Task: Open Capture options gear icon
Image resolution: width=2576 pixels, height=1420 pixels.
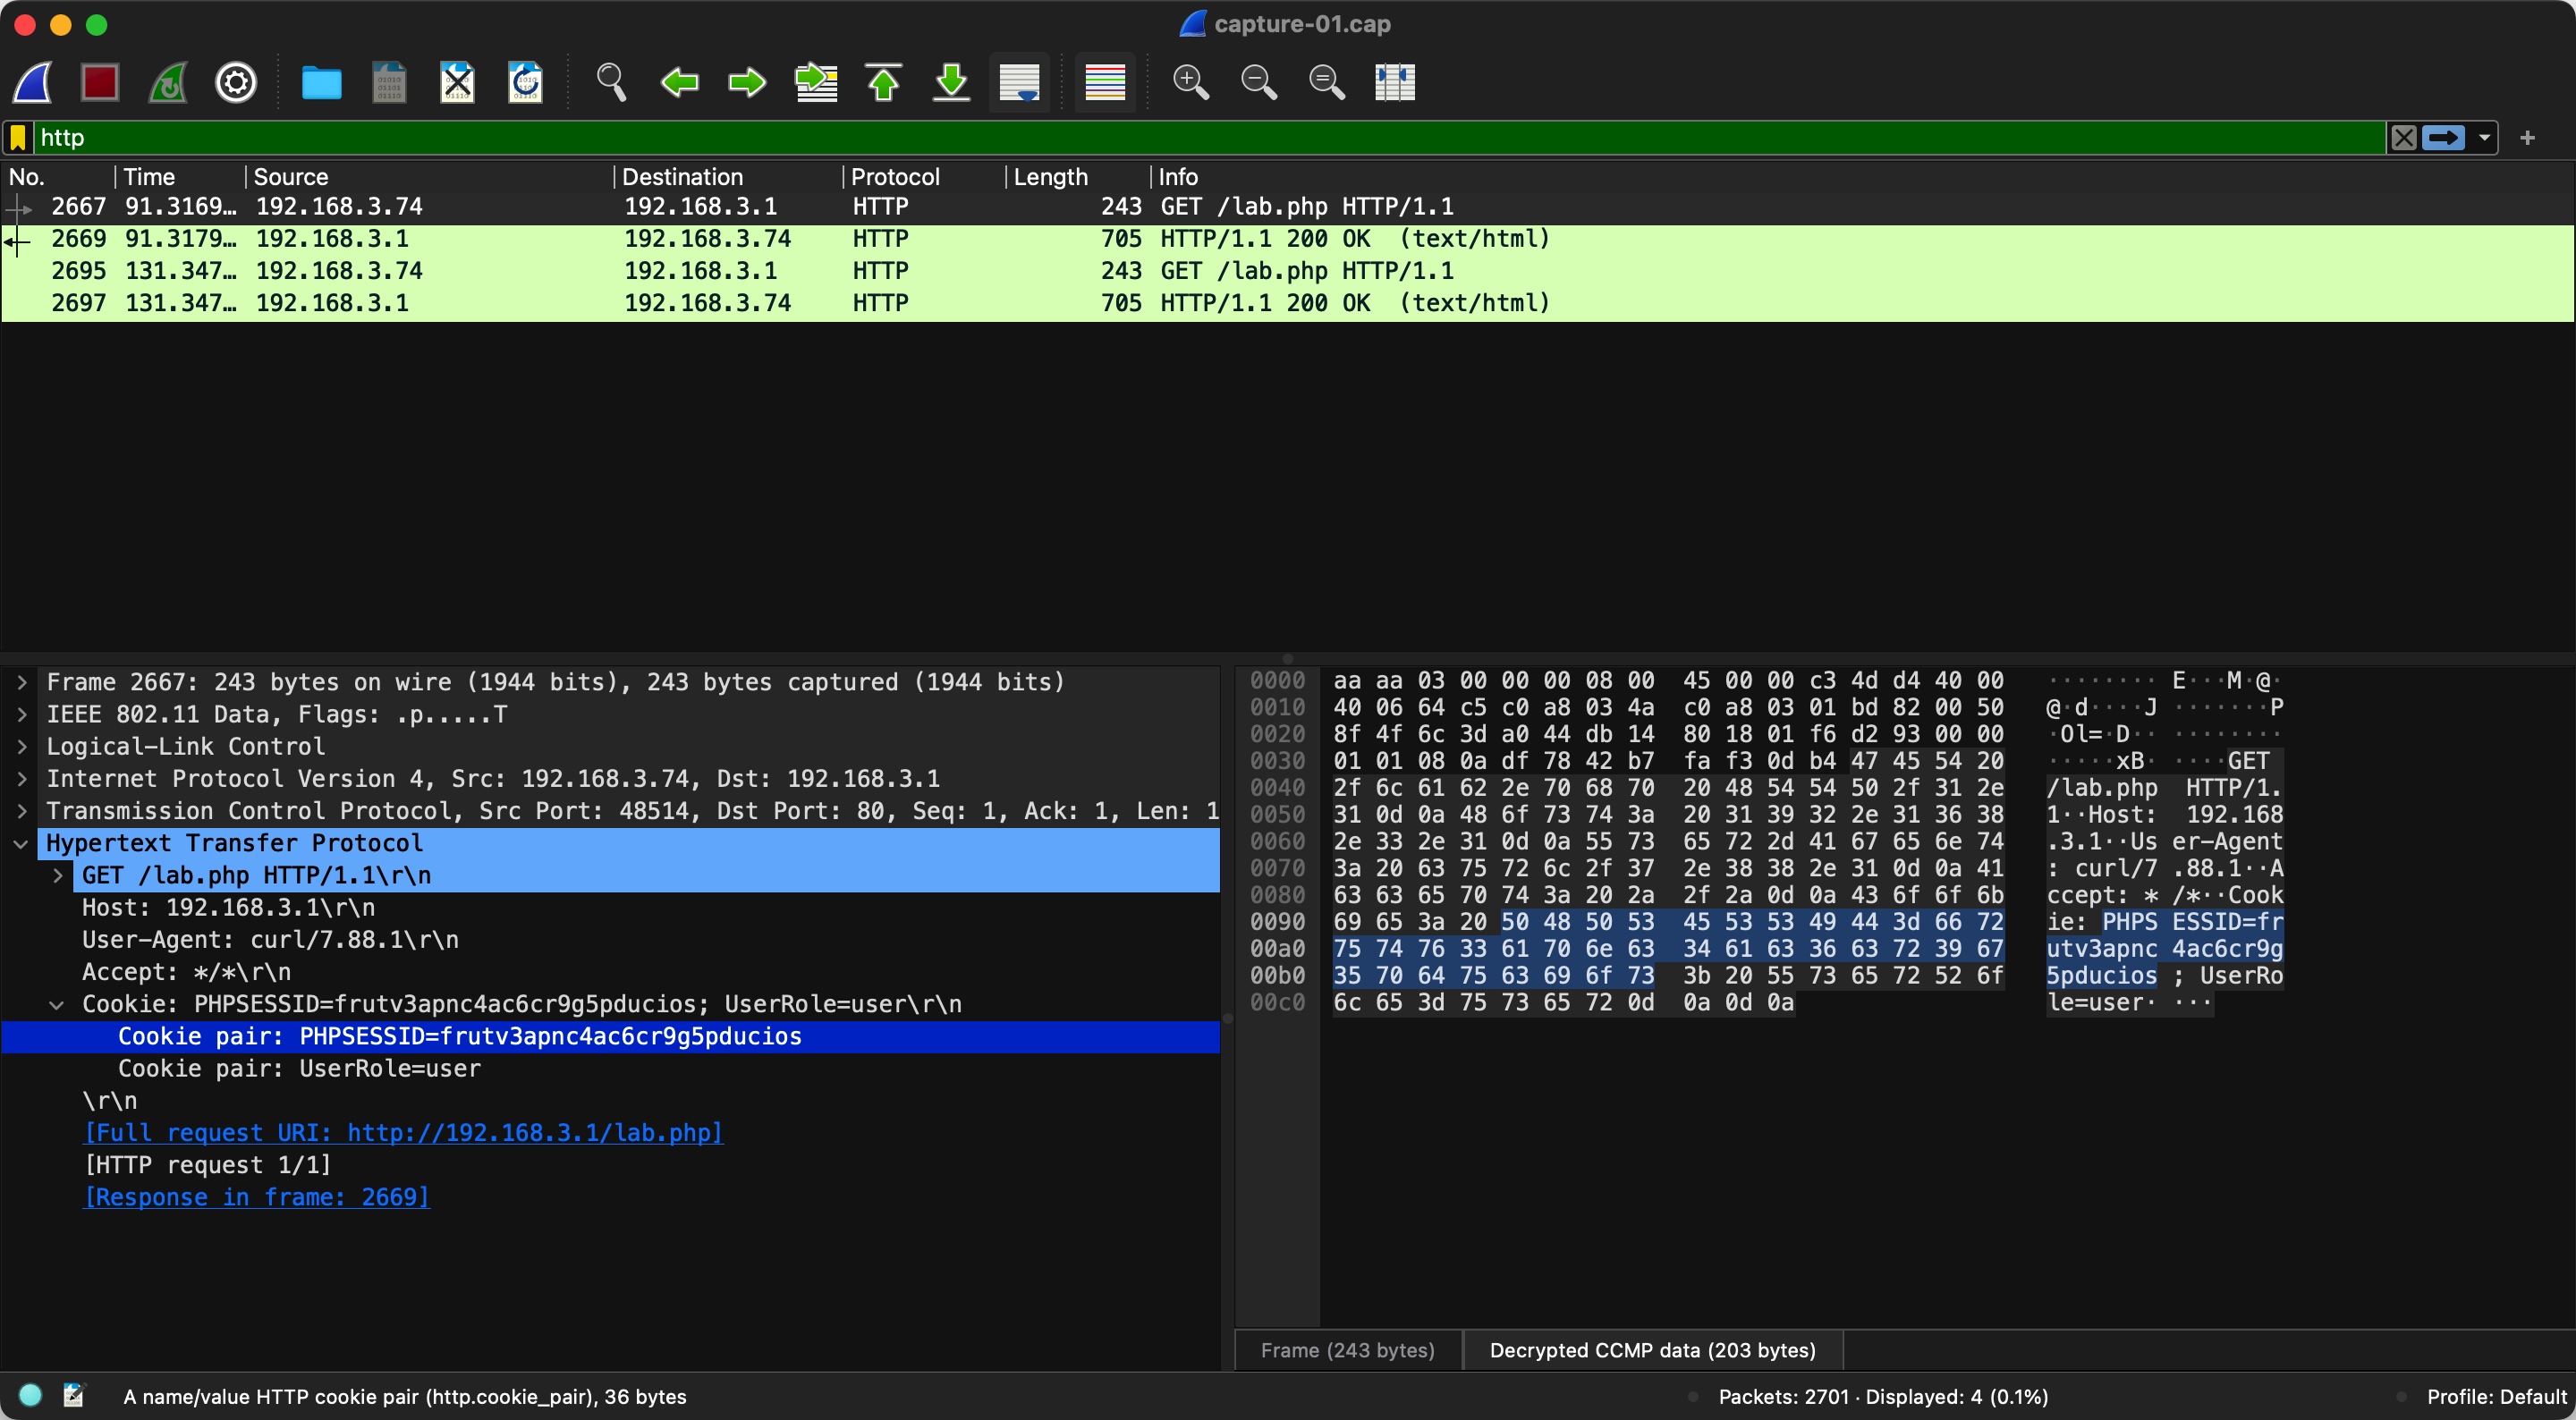Action: [236, 82]
